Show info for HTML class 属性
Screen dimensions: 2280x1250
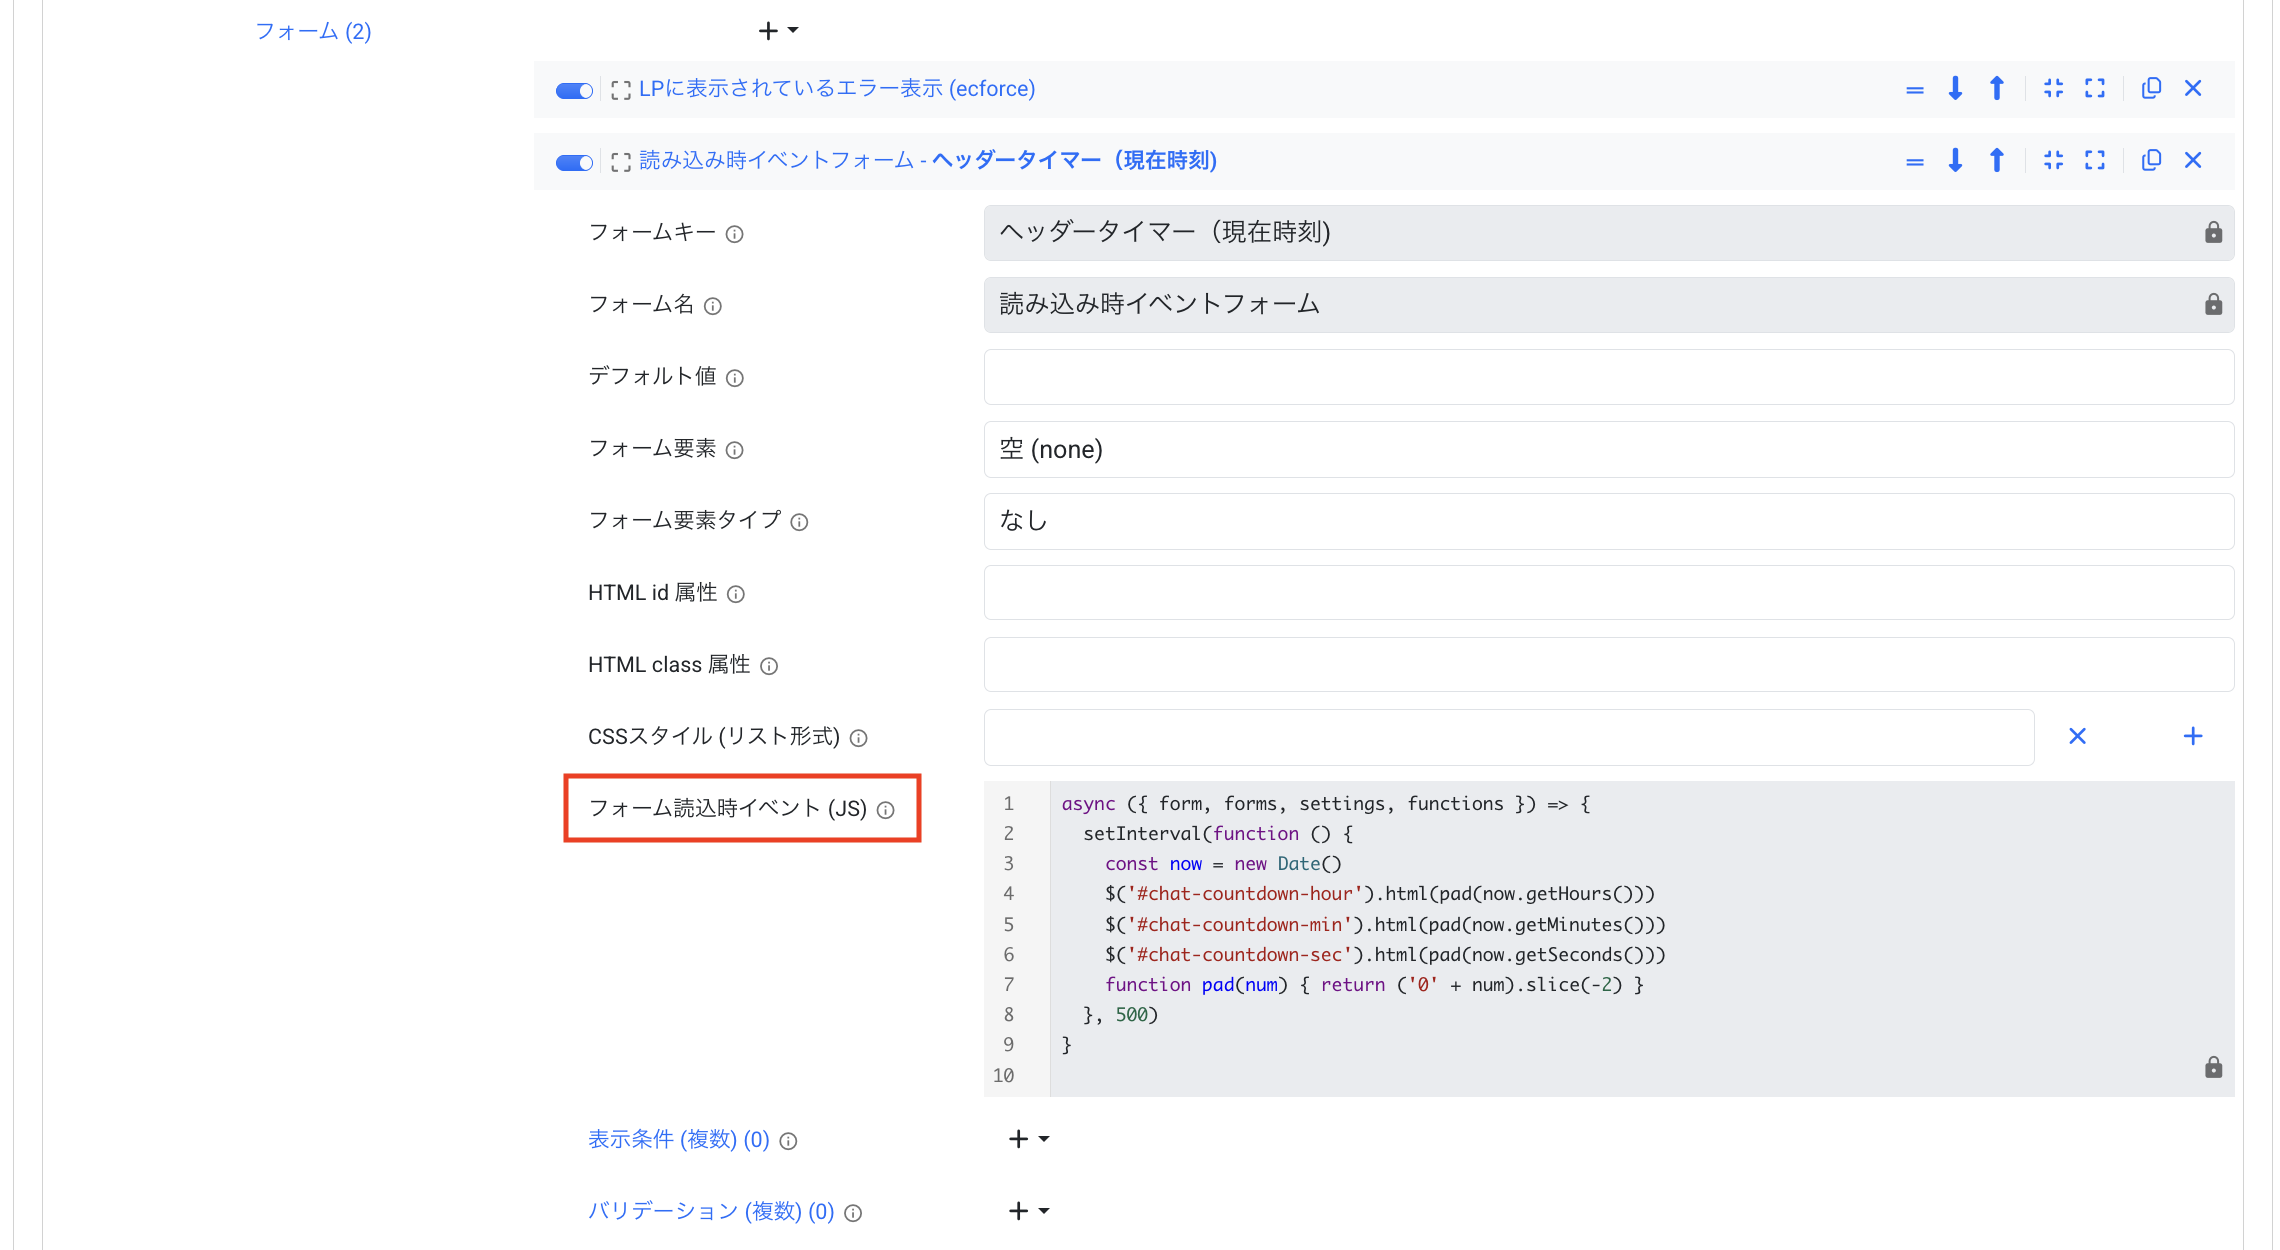[768, 666]
